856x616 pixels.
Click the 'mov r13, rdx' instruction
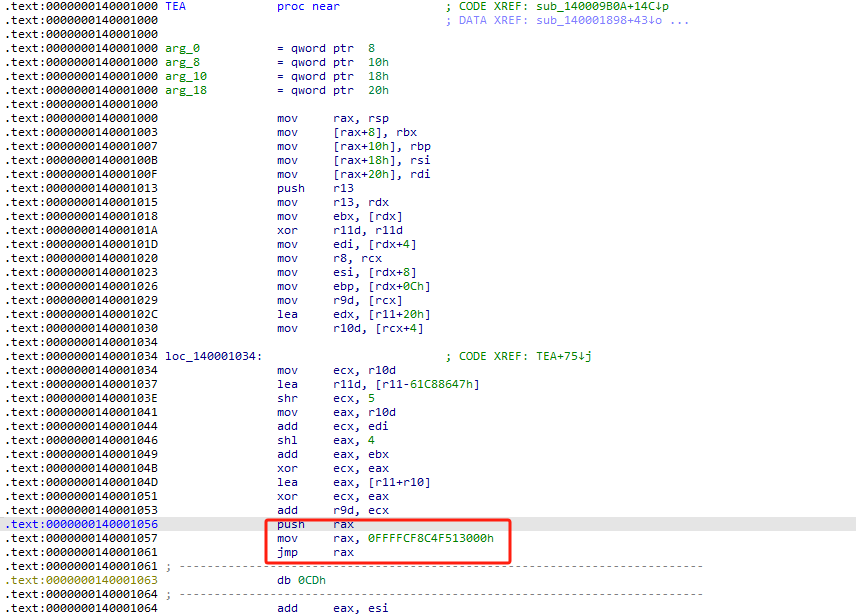[x=333, y=203]
